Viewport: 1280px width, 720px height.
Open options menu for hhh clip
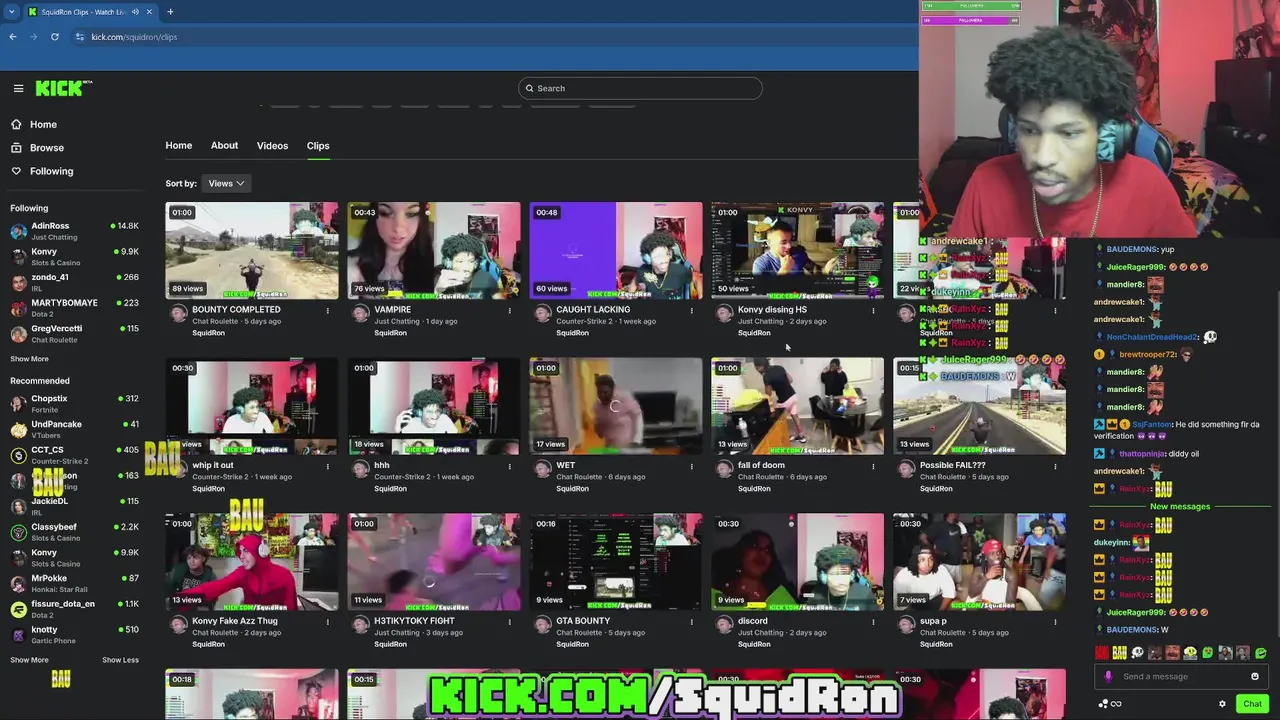509,466
